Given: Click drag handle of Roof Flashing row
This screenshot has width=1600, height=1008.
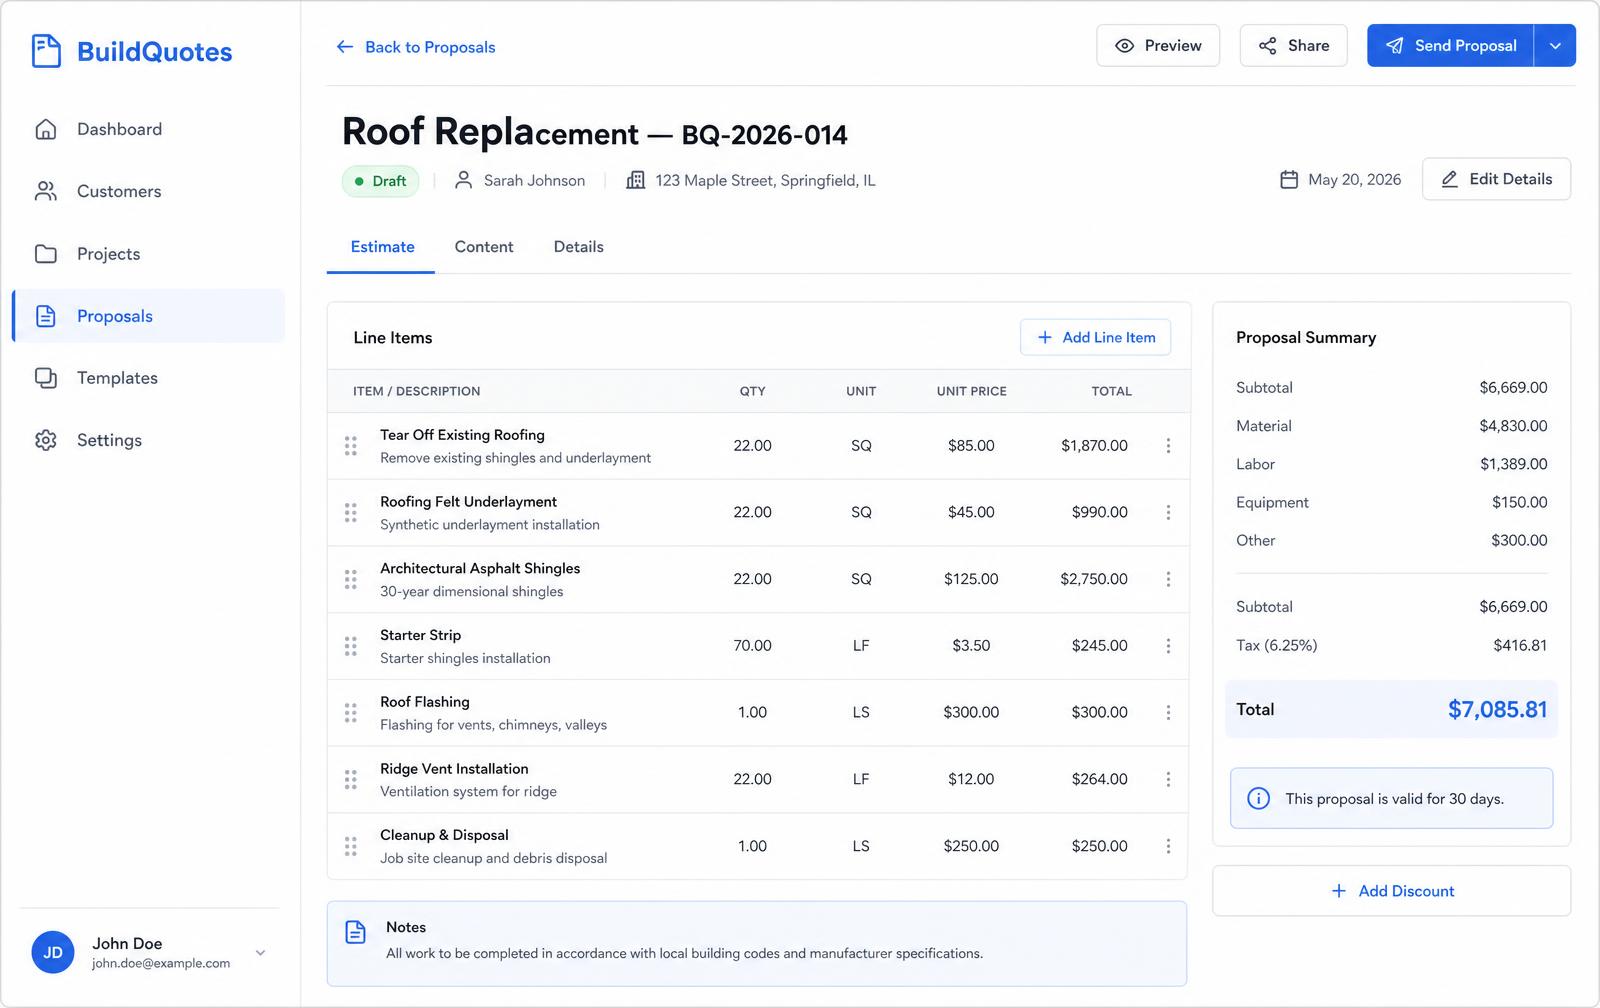Looking at the screenshot, I should [351, 713].
